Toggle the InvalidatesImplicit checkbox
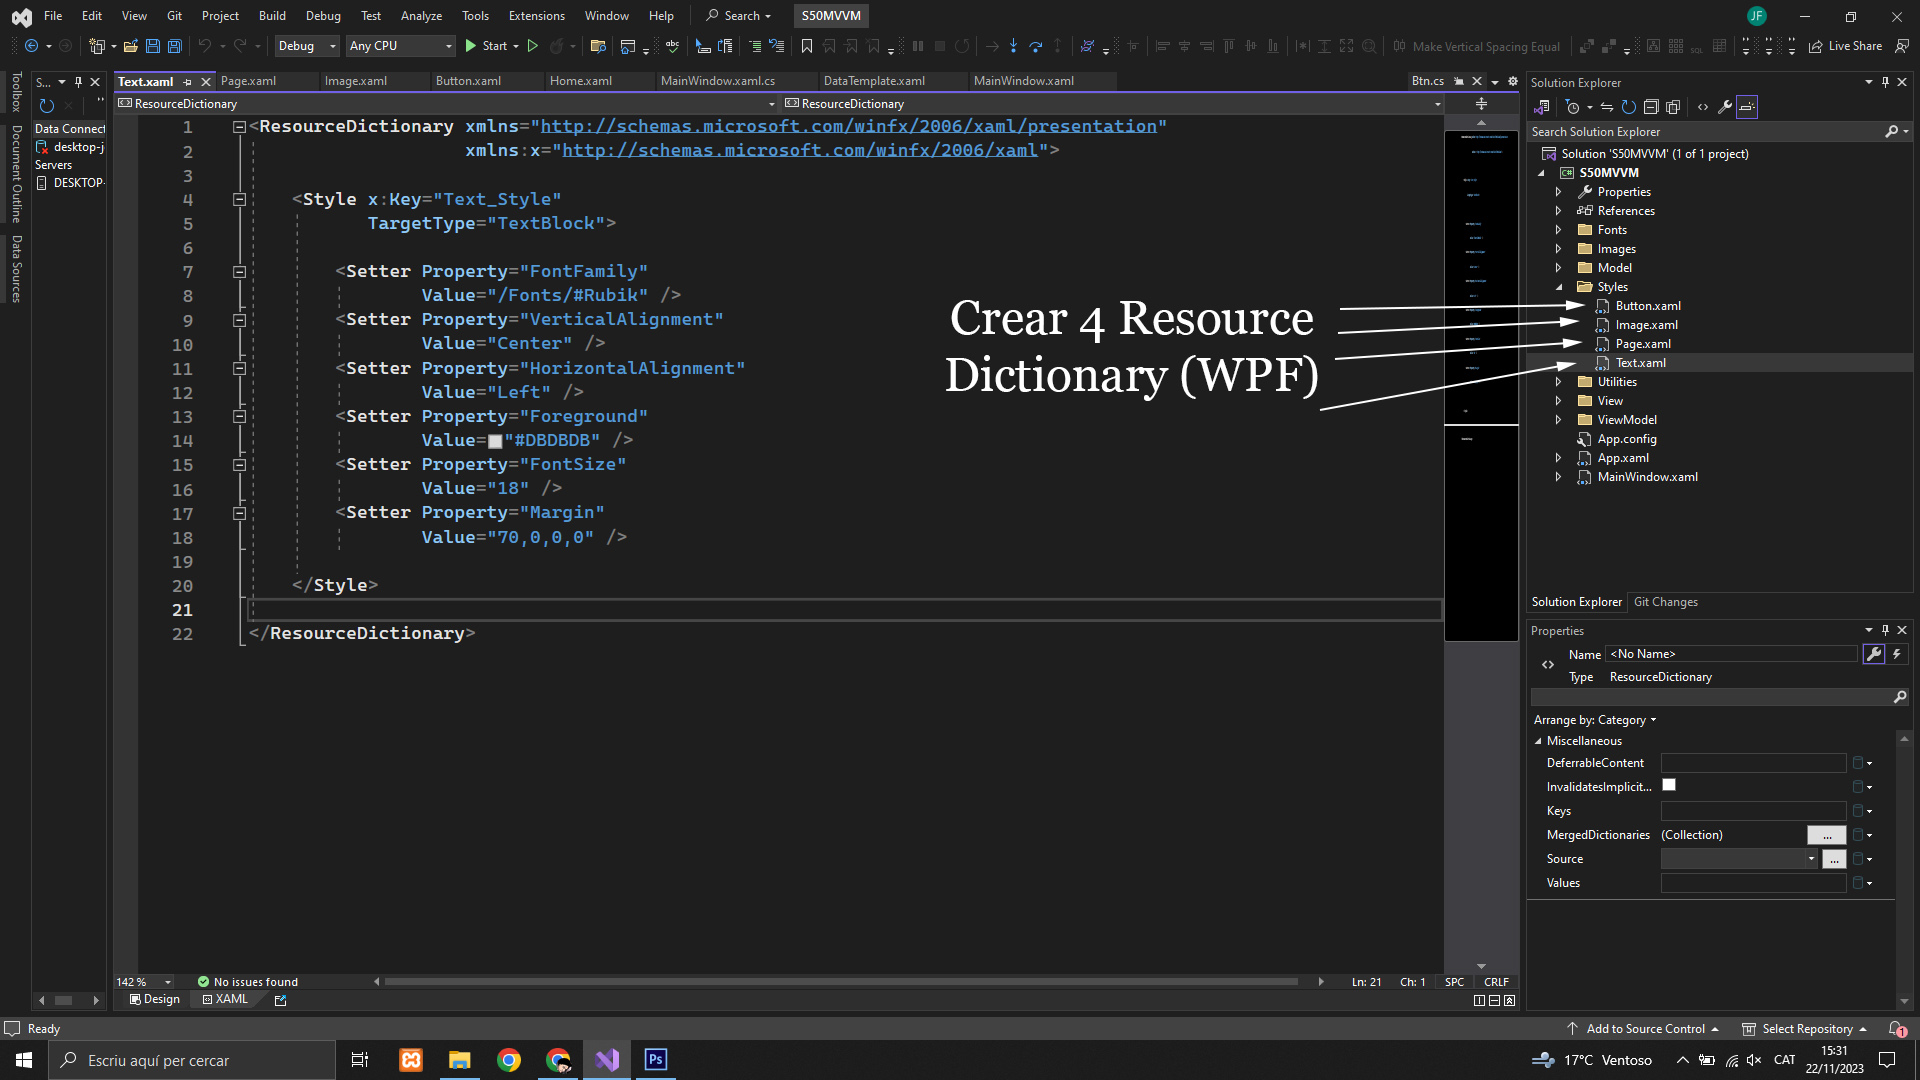 click(x=1669, y=786)
